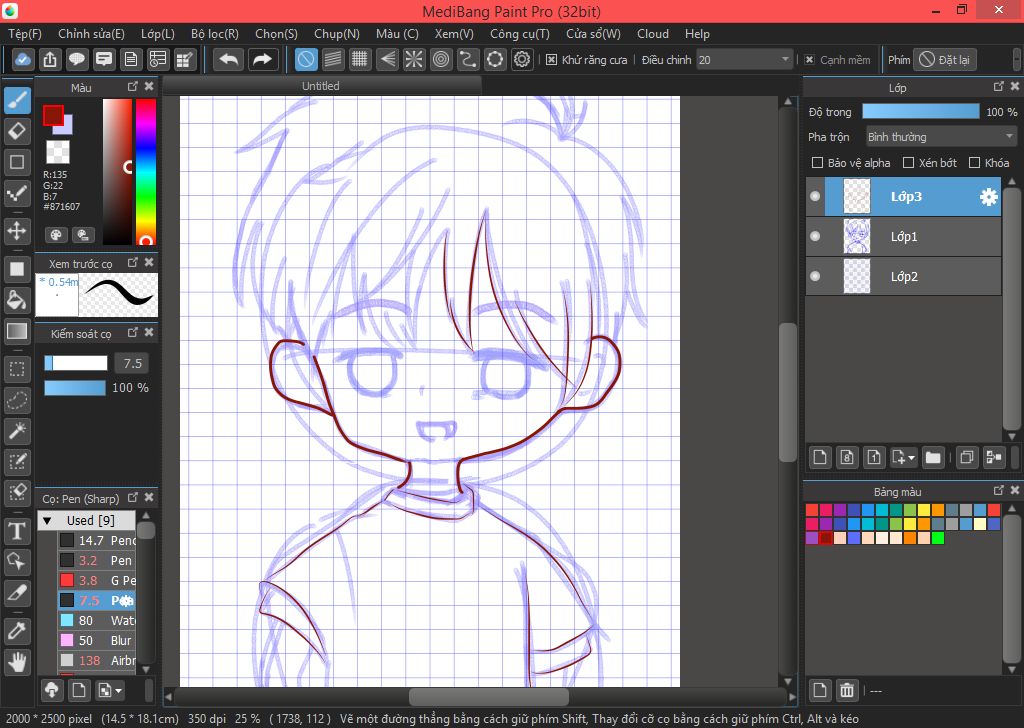1024x728 pixels.
Task: Enable vanishing point snap
Action: click(387, 59)
